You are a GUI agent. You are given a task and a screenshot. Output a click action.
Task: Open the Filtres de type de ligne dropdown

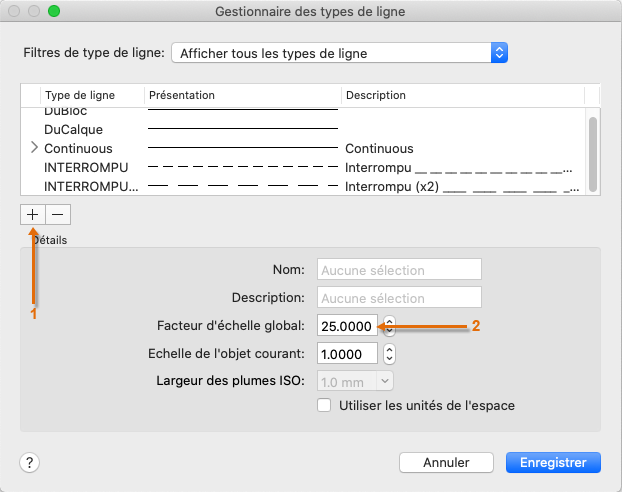(340, 52)
